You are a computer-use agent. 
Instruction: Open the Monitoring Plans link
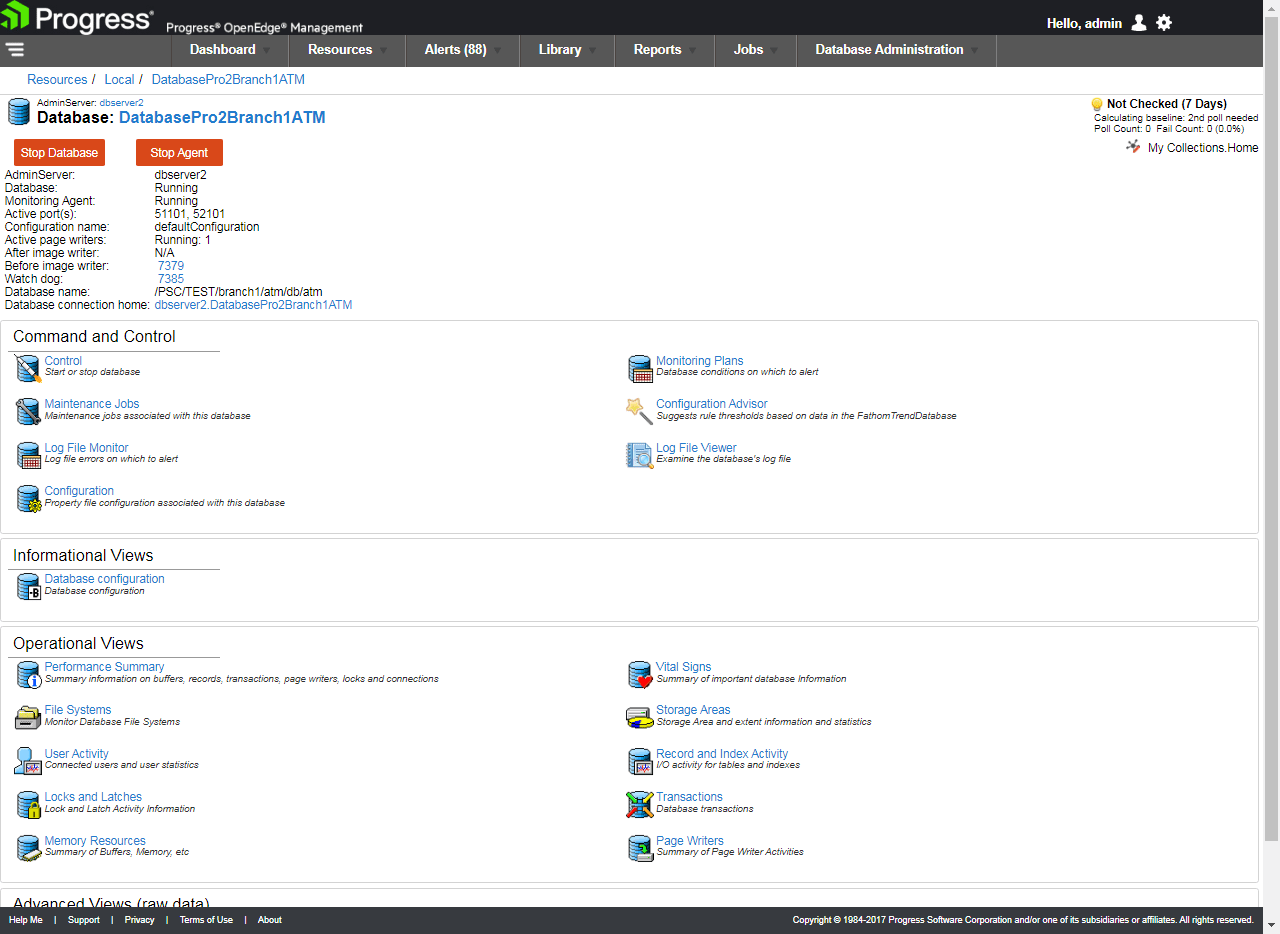[x=699, y=361]
